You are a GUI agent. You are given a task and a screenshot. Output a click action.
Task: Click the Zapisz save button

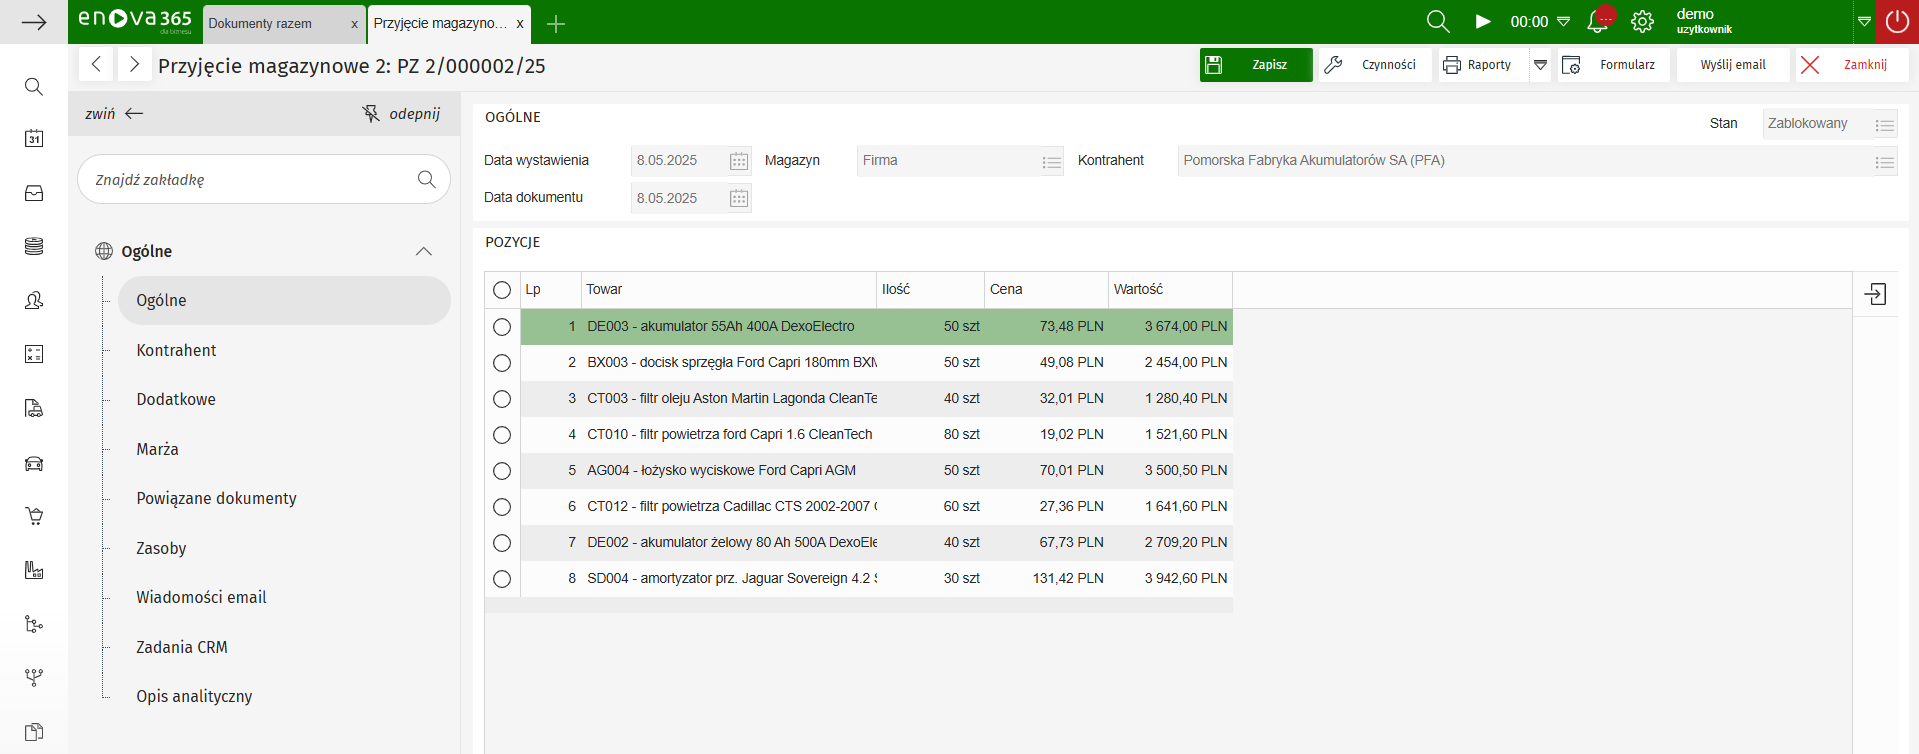tap(1256, 65)
